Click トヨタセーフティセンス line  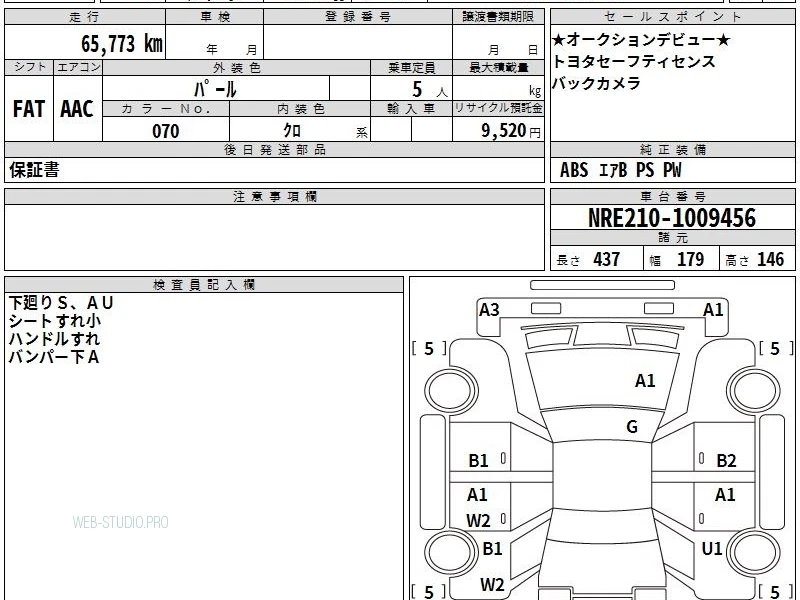(x=634, y=61)
